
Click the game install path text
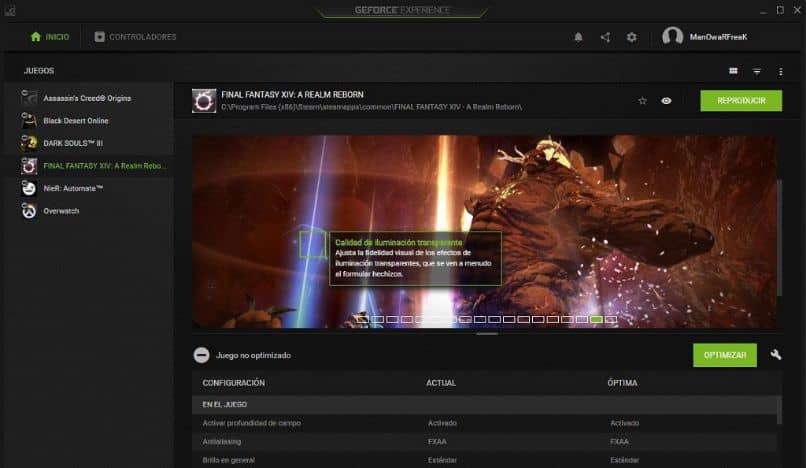(x=372, y=107)
